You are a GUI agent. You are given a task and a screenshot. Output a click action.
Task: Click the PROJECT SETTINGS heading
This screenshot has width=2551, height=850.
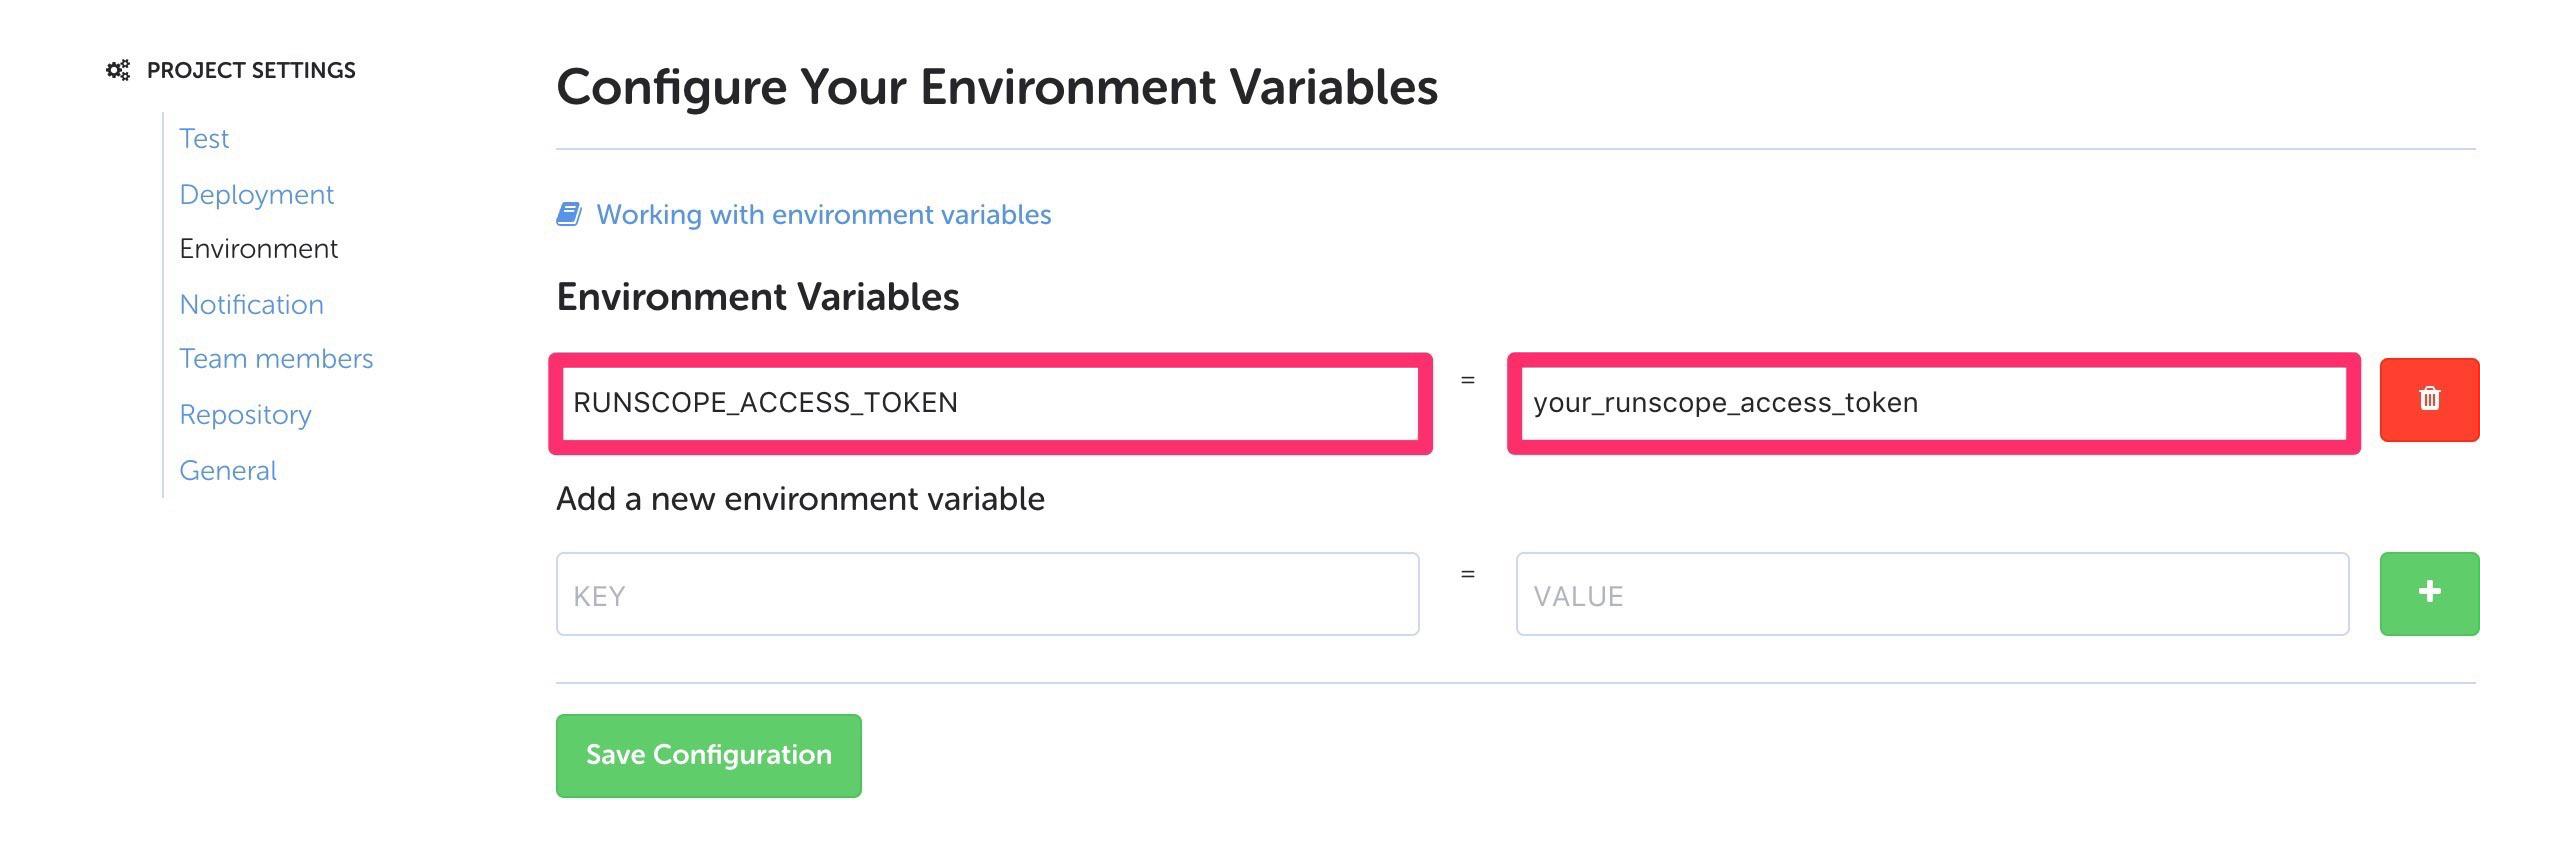[251, 70]
